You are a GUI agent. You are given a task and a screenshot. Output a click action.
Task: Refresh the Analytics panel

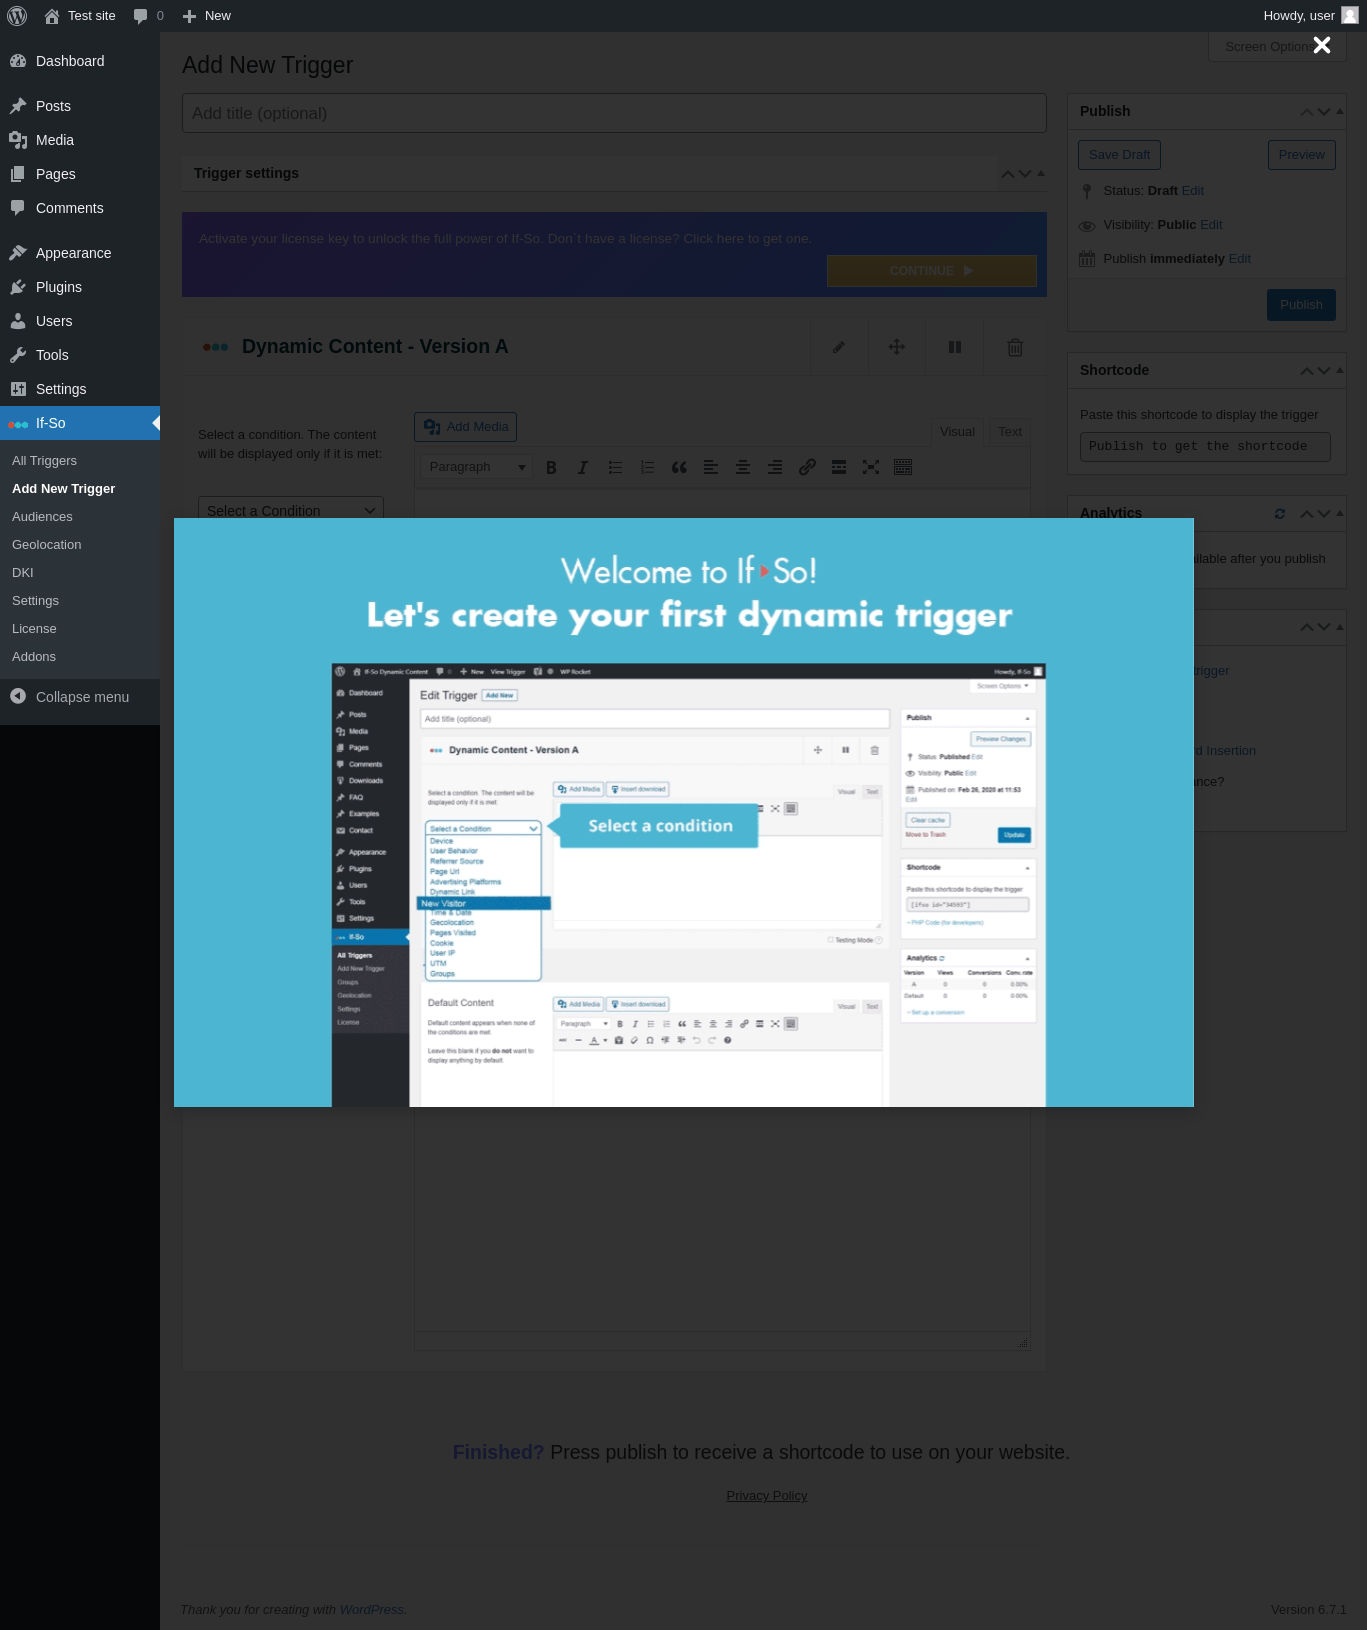tap(1280, 513)
